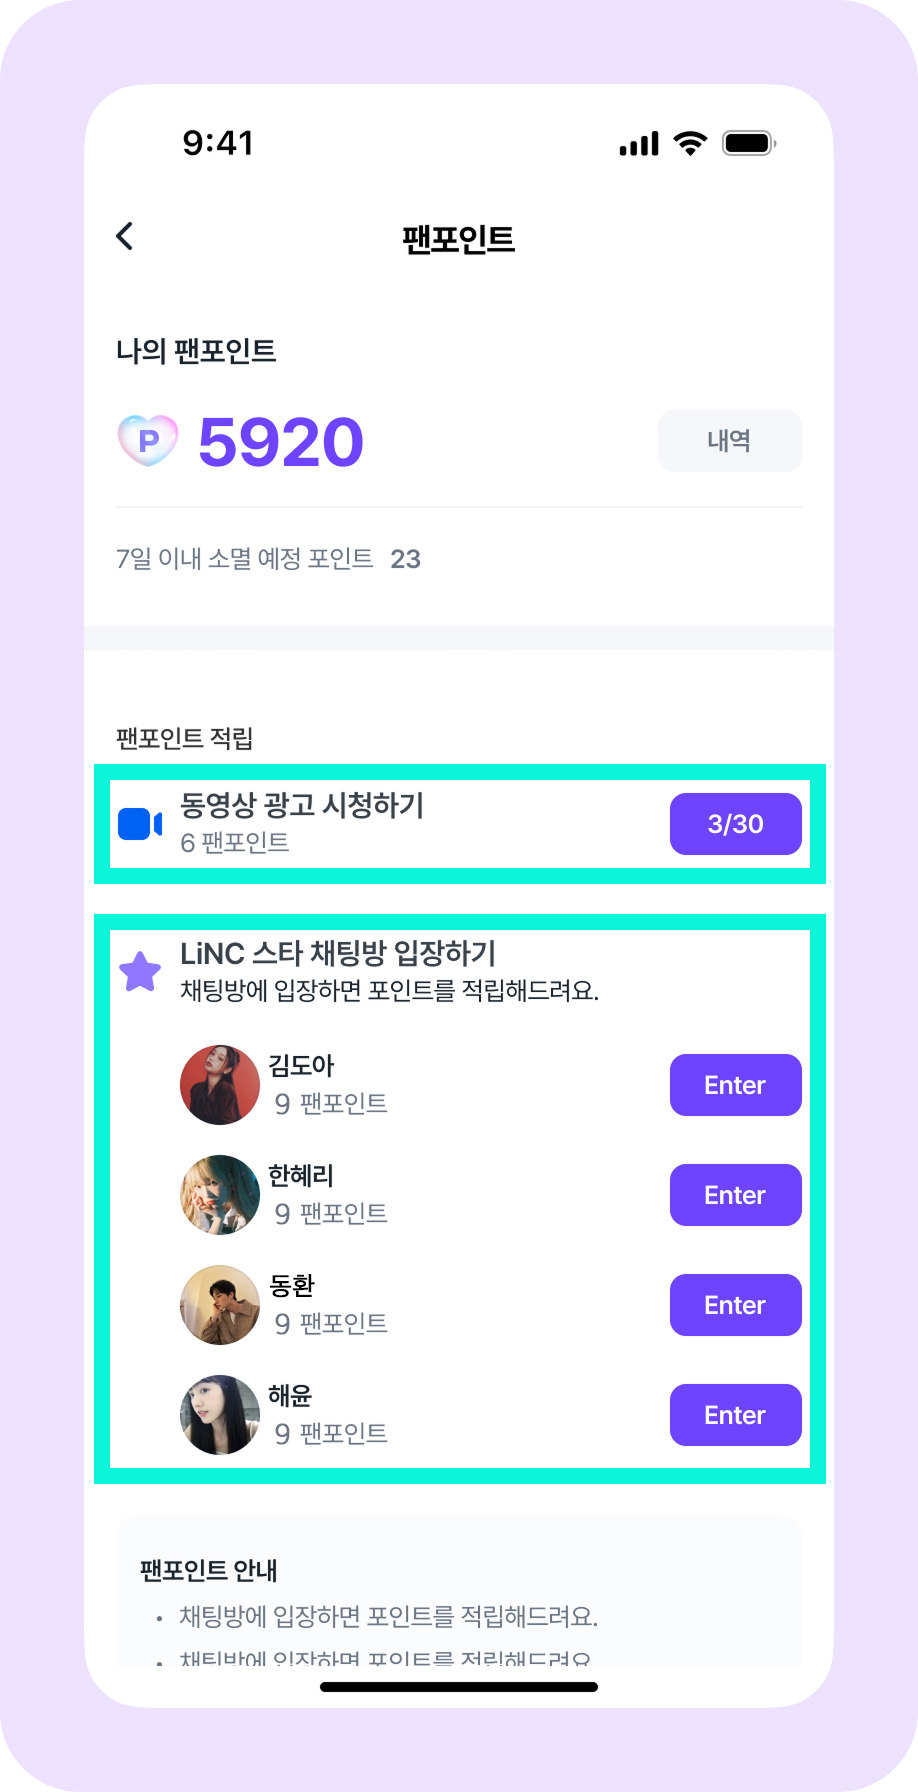This screenshot has width=918, height=1792.
Task: Tap the home indicator bar
Action: coord(459,1687)
